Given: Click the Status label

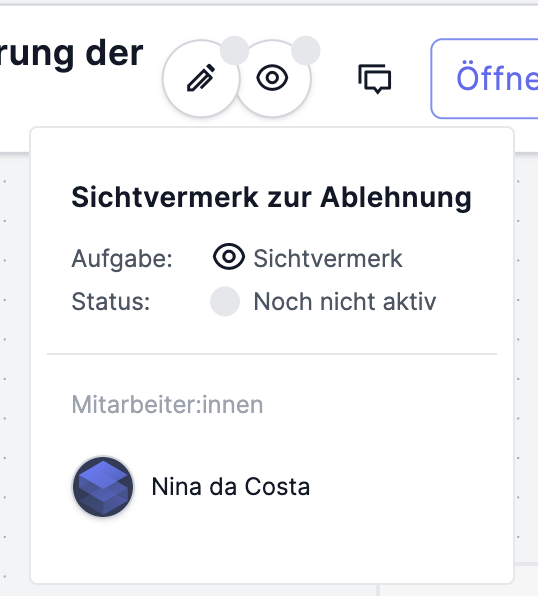Looking at the screenshot, I should tap(111, 302).
